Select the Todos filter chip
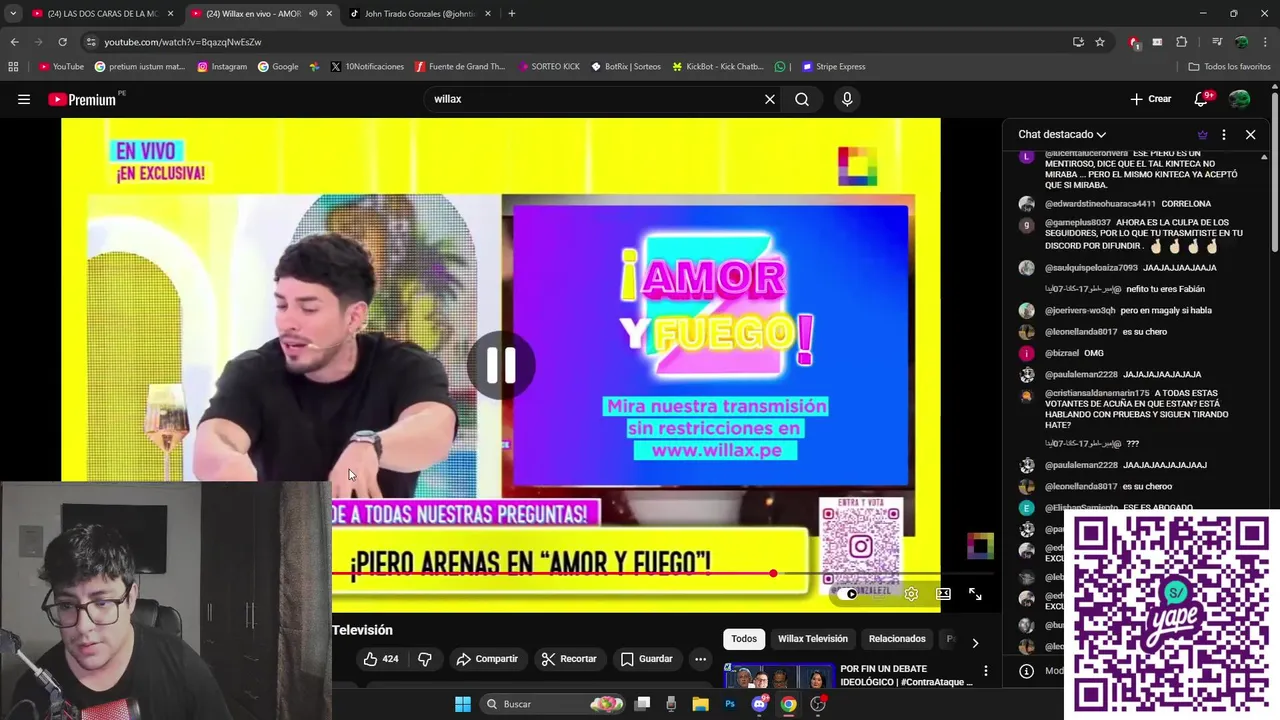This screenshot has height=720, width=1280. [x=744, y=639]
